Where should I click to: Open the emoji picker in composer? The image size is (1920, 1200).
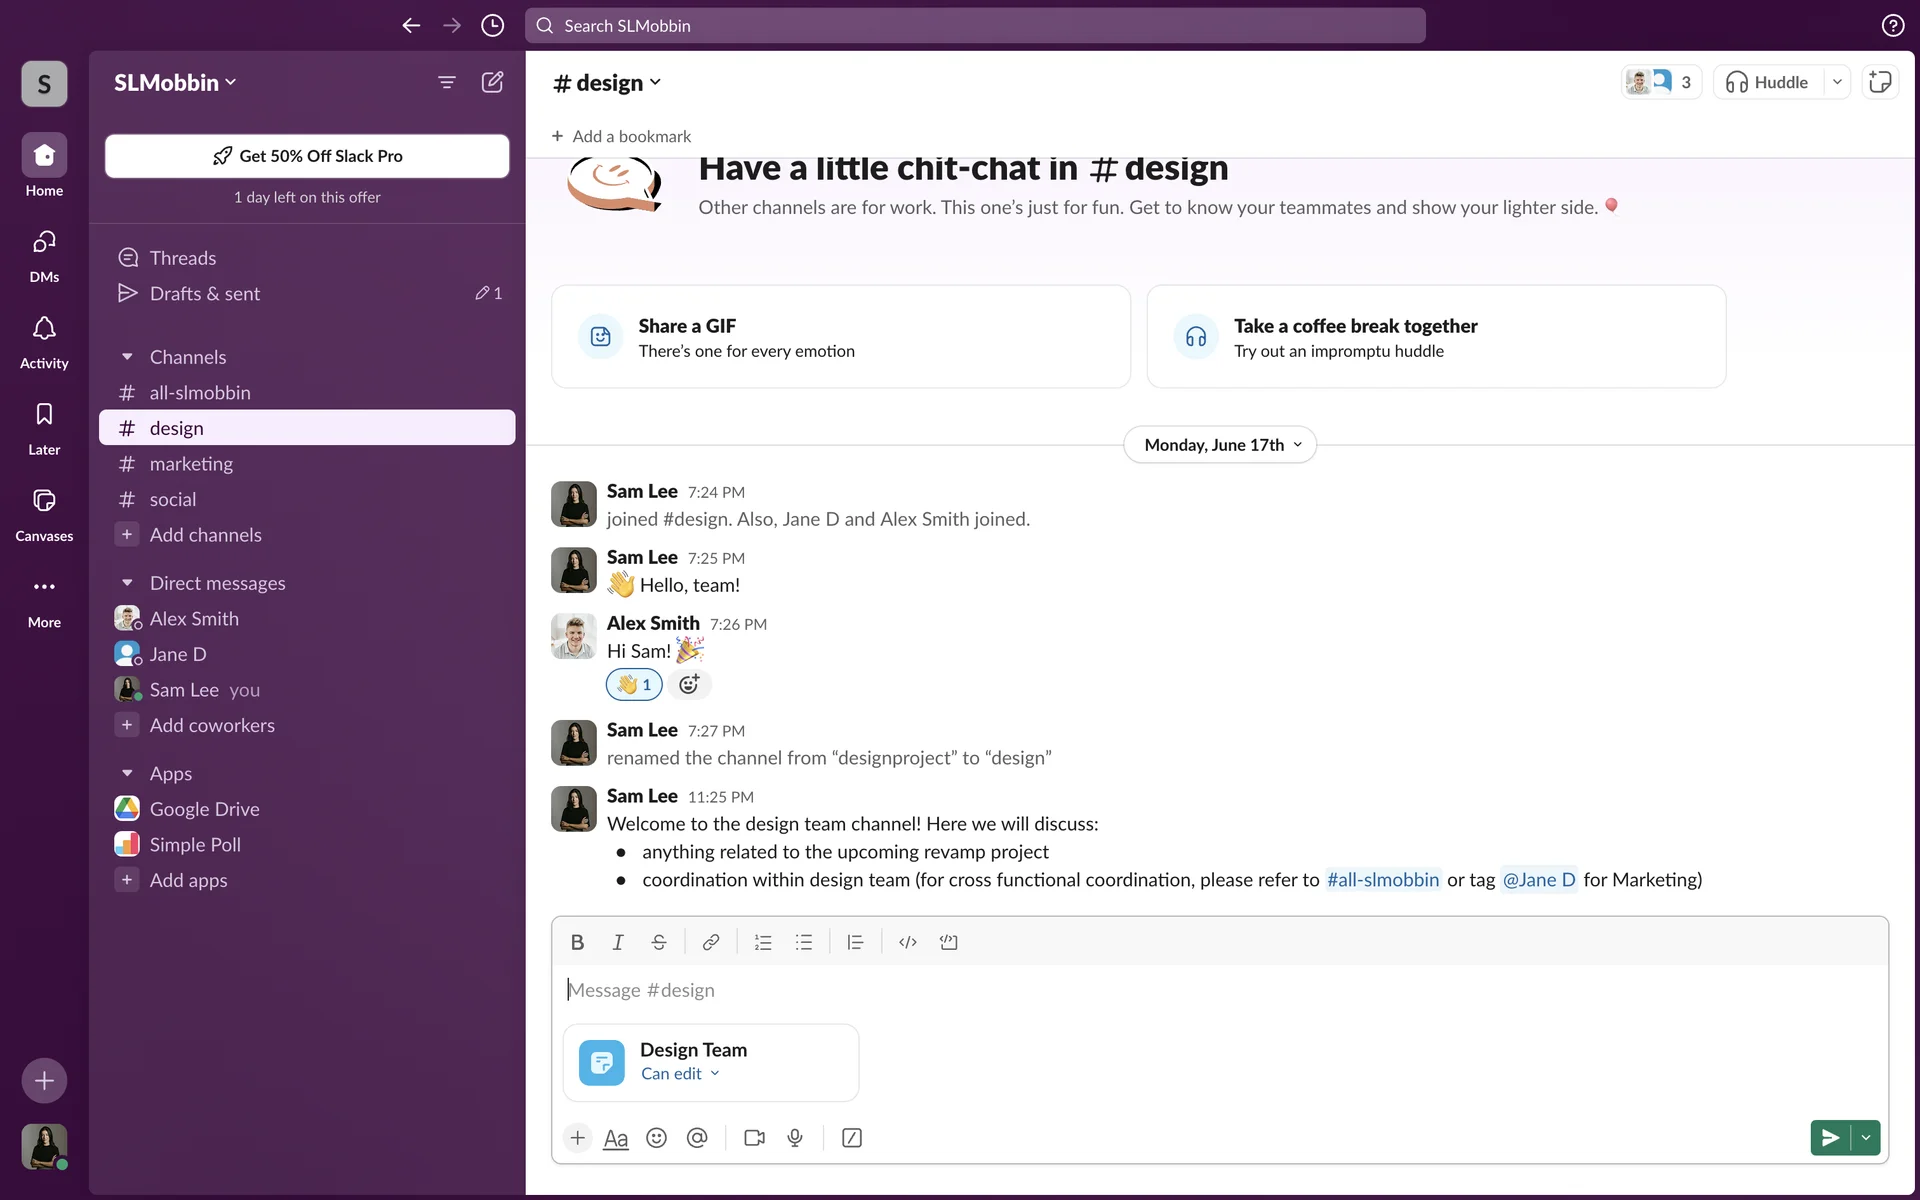pos(656,1138)
